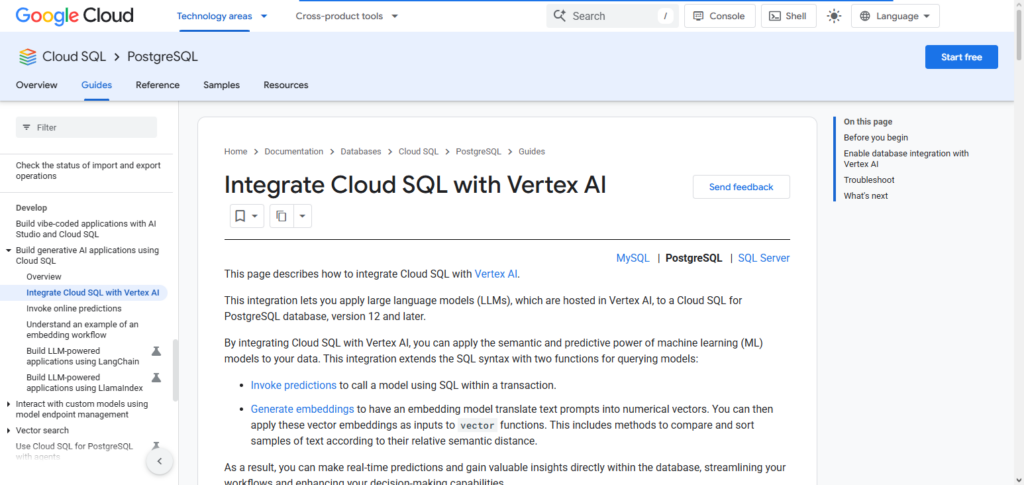Click the Search box
This screenshot has height=485, width=1024.
(x=612, y=16)
